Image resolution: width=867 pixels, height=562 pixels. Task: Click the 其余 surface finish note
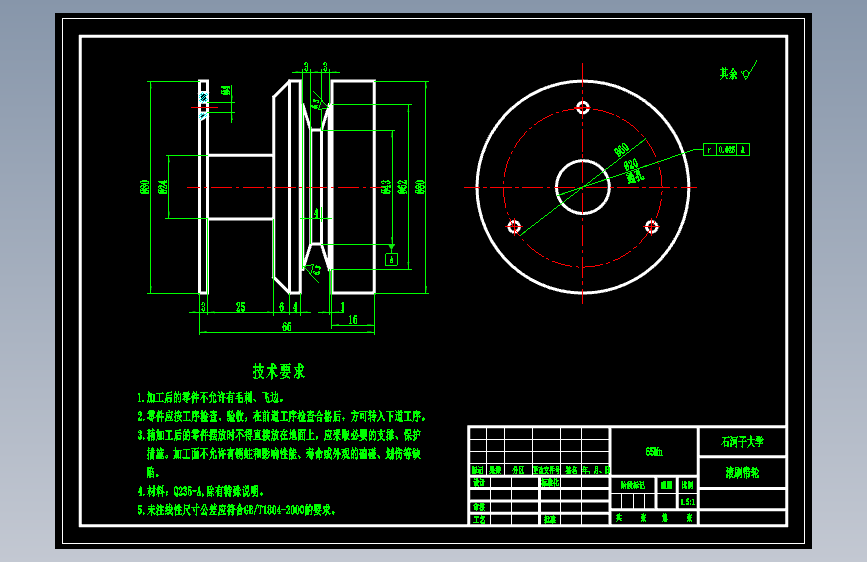point(738,72)
